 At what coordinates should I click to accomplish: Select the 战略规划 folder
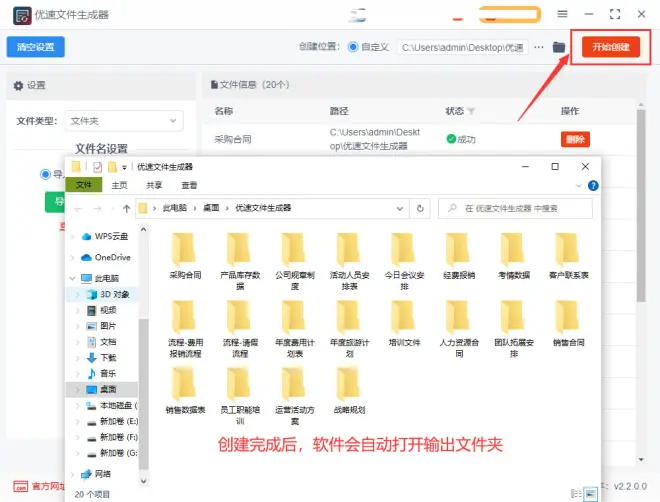[x=349, y=390]
